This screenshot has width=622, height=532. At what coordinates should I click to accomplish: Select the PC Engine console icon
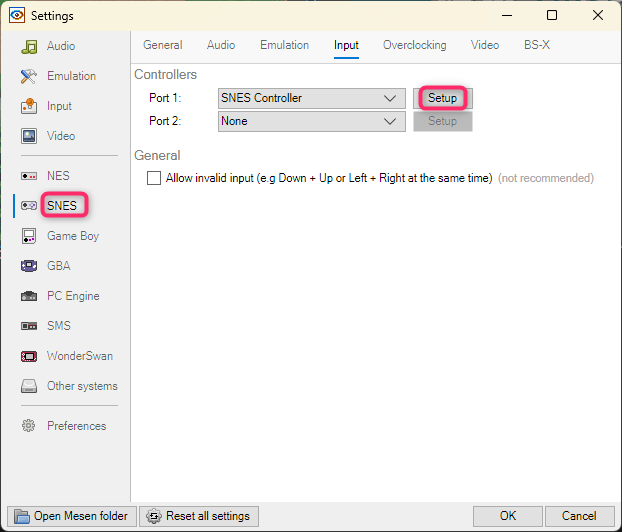coord(29,296)
